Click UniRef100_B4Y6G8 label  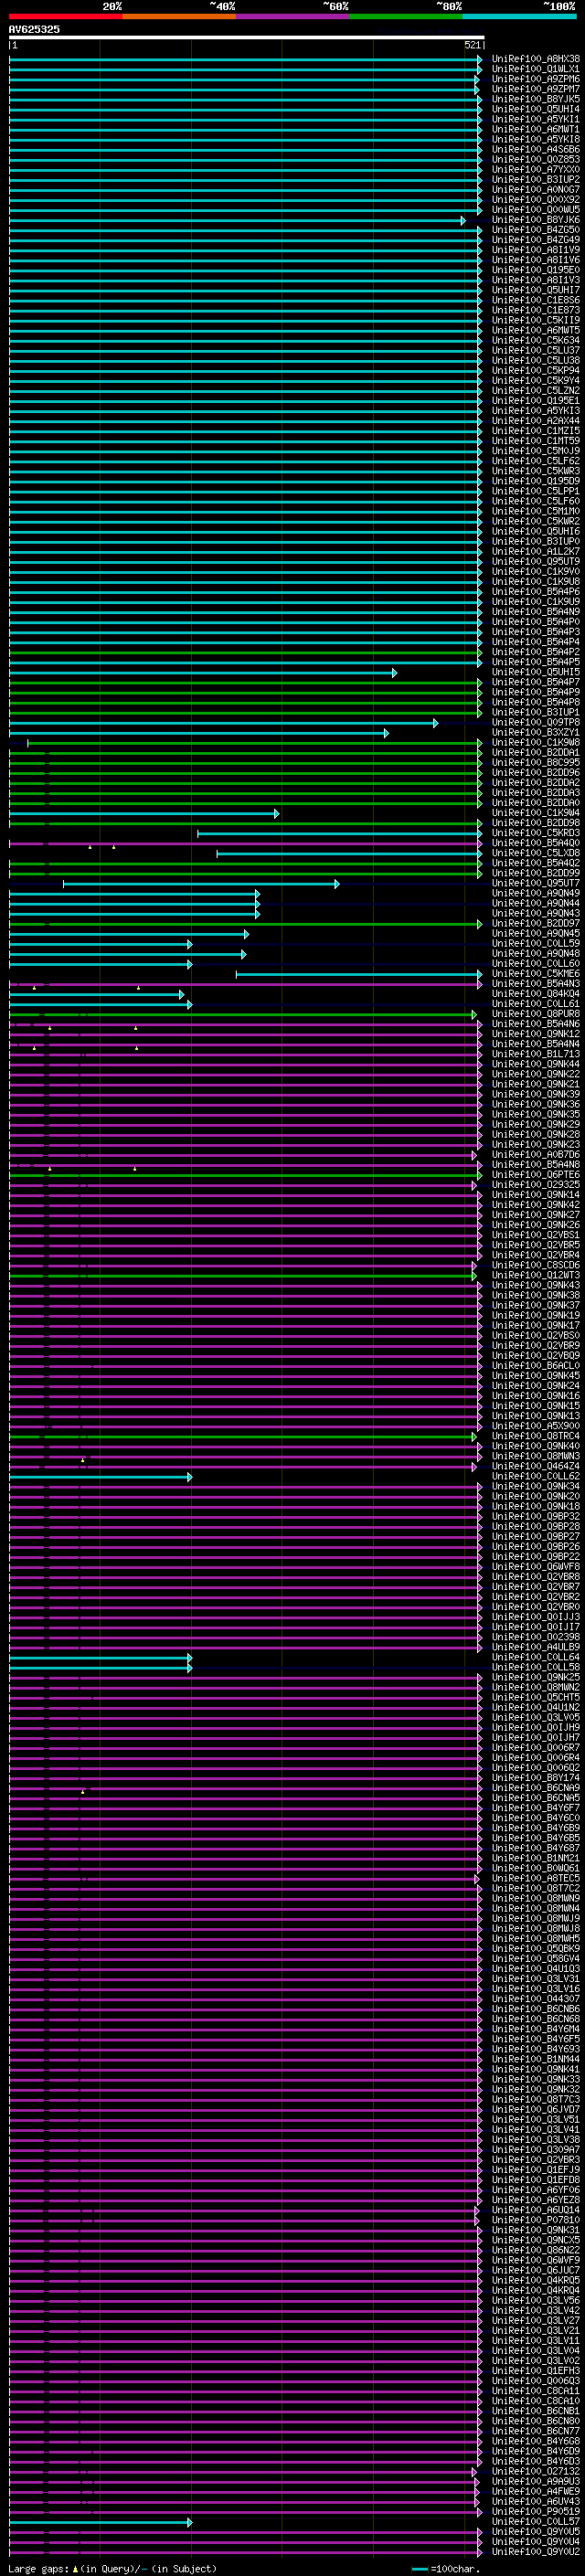coord(536,2441)
